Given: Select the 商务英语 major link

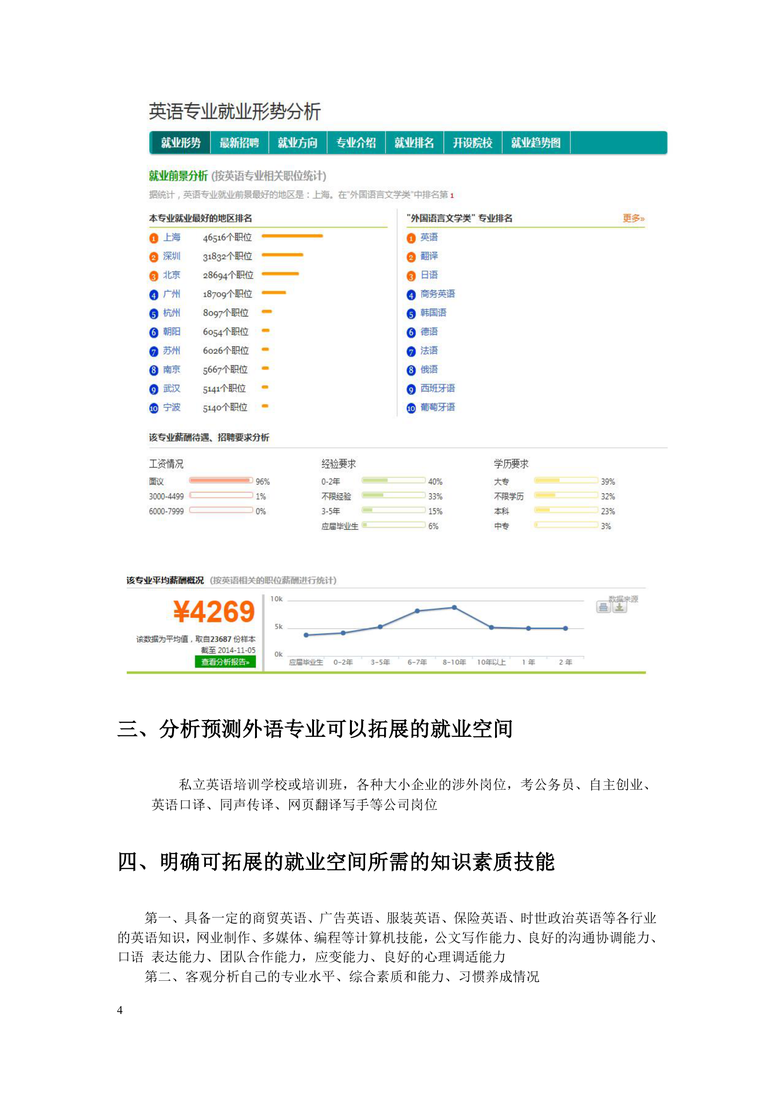Looking at the screenshot, I should (438, 294).
